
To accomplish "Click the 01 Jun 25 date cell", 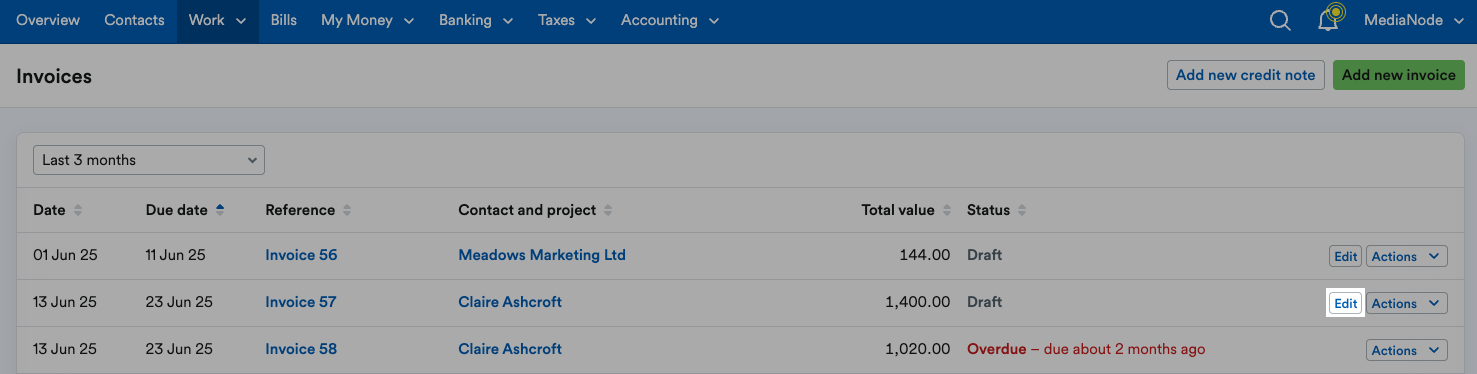I will pos(65,255).
